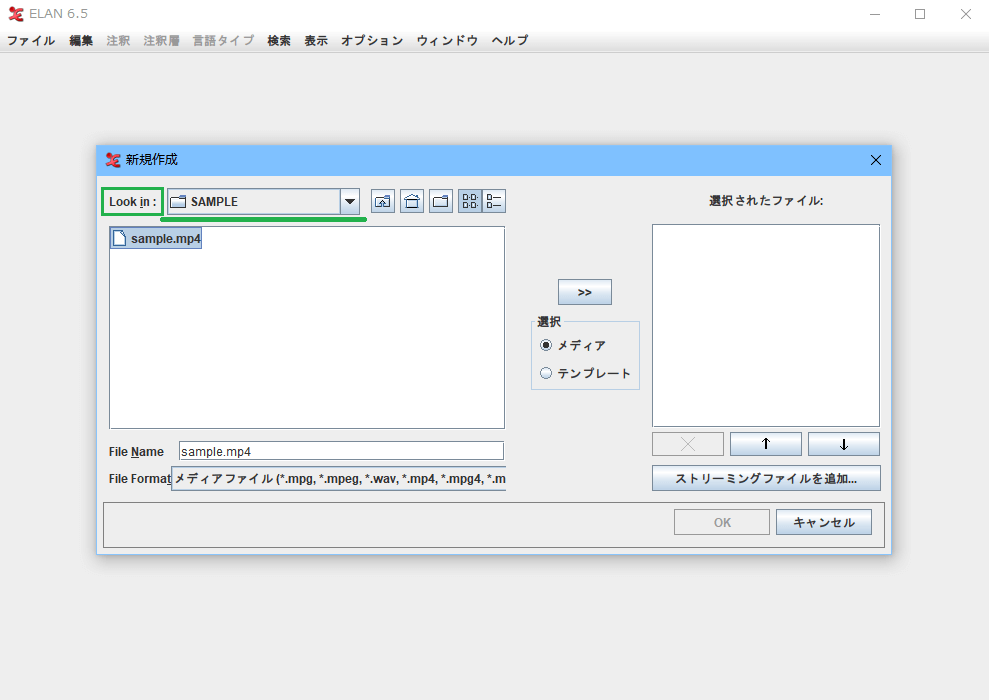The height and width of the screenshot is (700, 989).
Task: Open the File Format dropdown
Action: (339, 479)
